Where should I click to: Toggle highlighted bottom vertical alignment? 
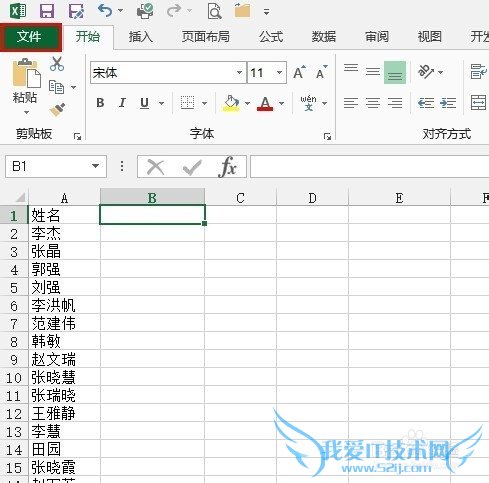click(395, 72)
